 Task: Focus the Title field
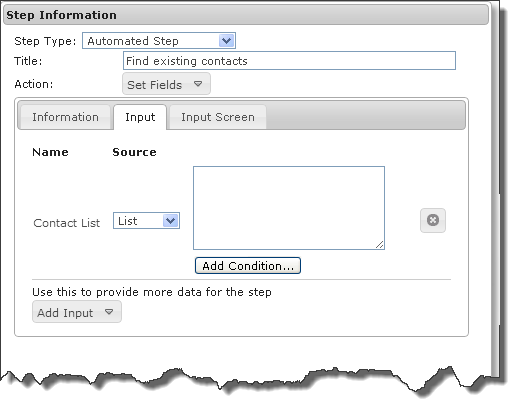point(289,61)
